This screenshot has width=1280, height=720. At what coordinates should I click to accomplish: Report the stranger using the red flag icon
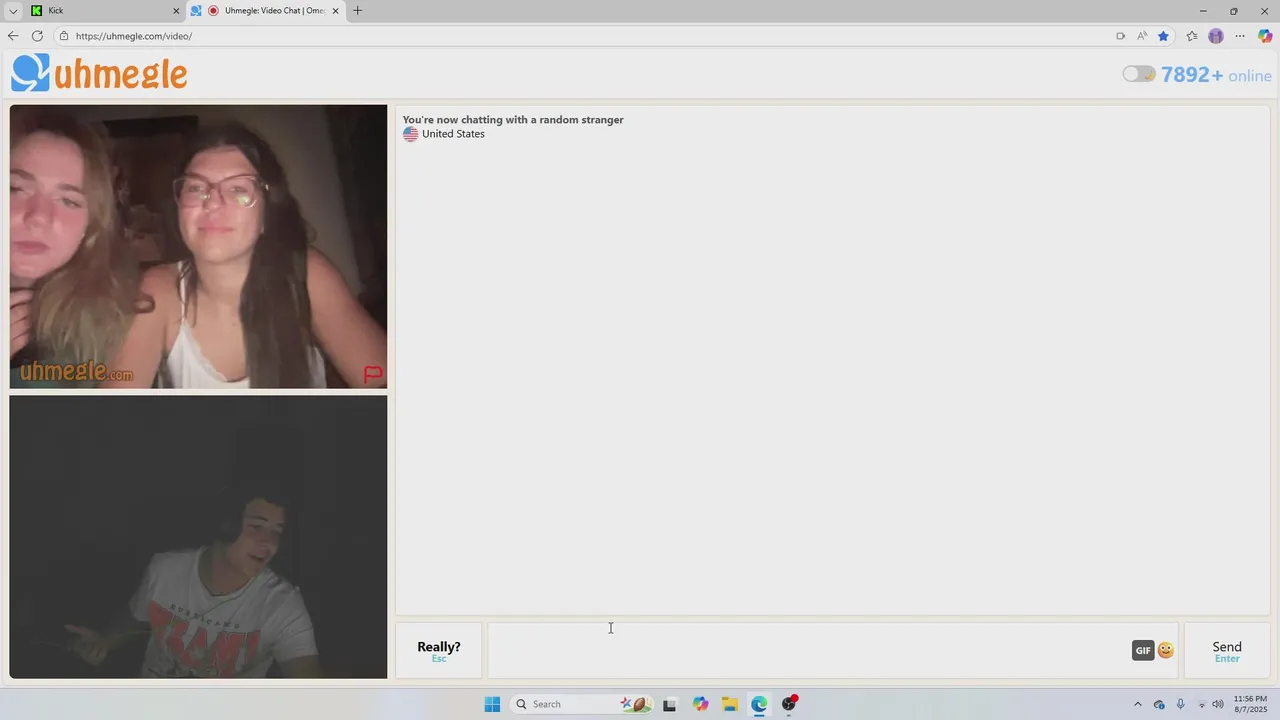373,373
